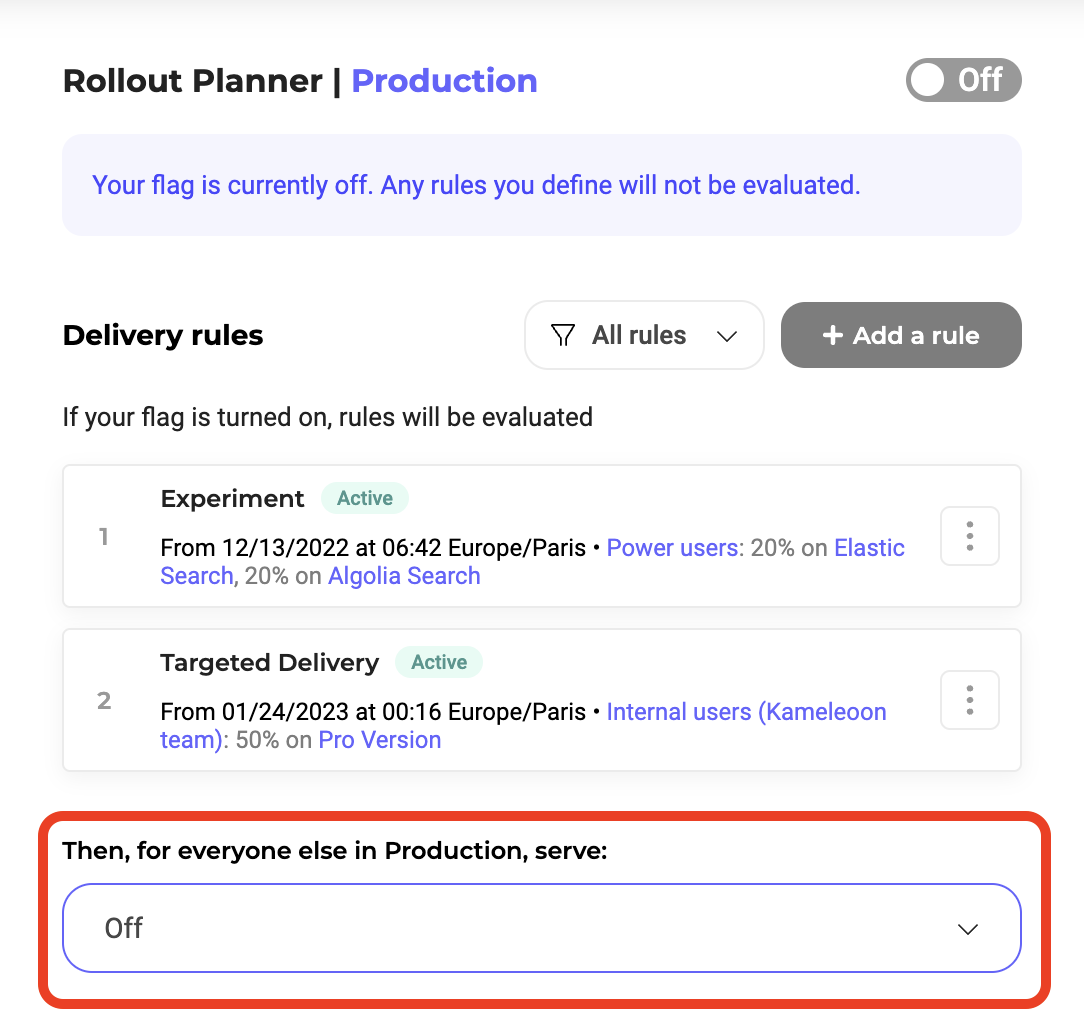Toggle the Production flag Off switch
Viewport: 1084px width, 1032px height.
963,80
